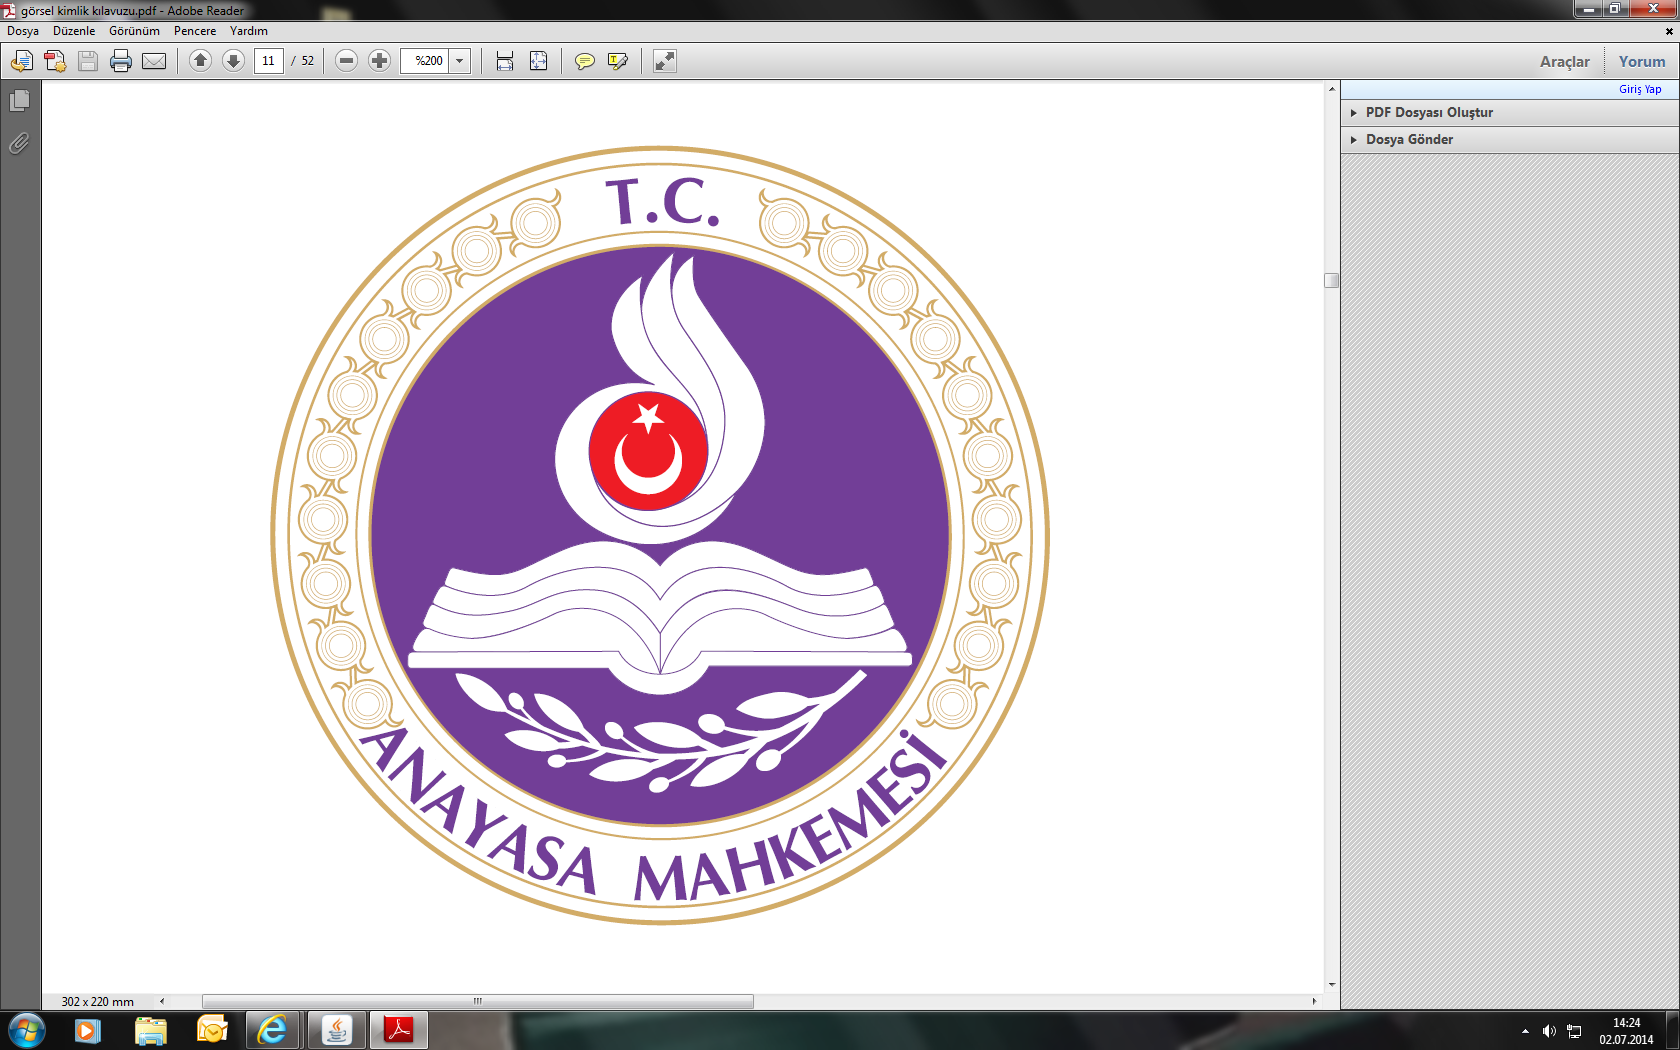Click the Print file icon

tap(121, 61)
